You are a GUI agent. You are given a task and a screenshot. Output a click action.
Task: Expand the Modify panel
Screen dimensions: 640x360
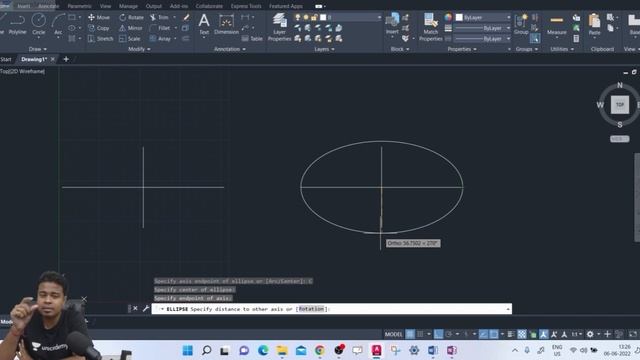tap(139, 49)
